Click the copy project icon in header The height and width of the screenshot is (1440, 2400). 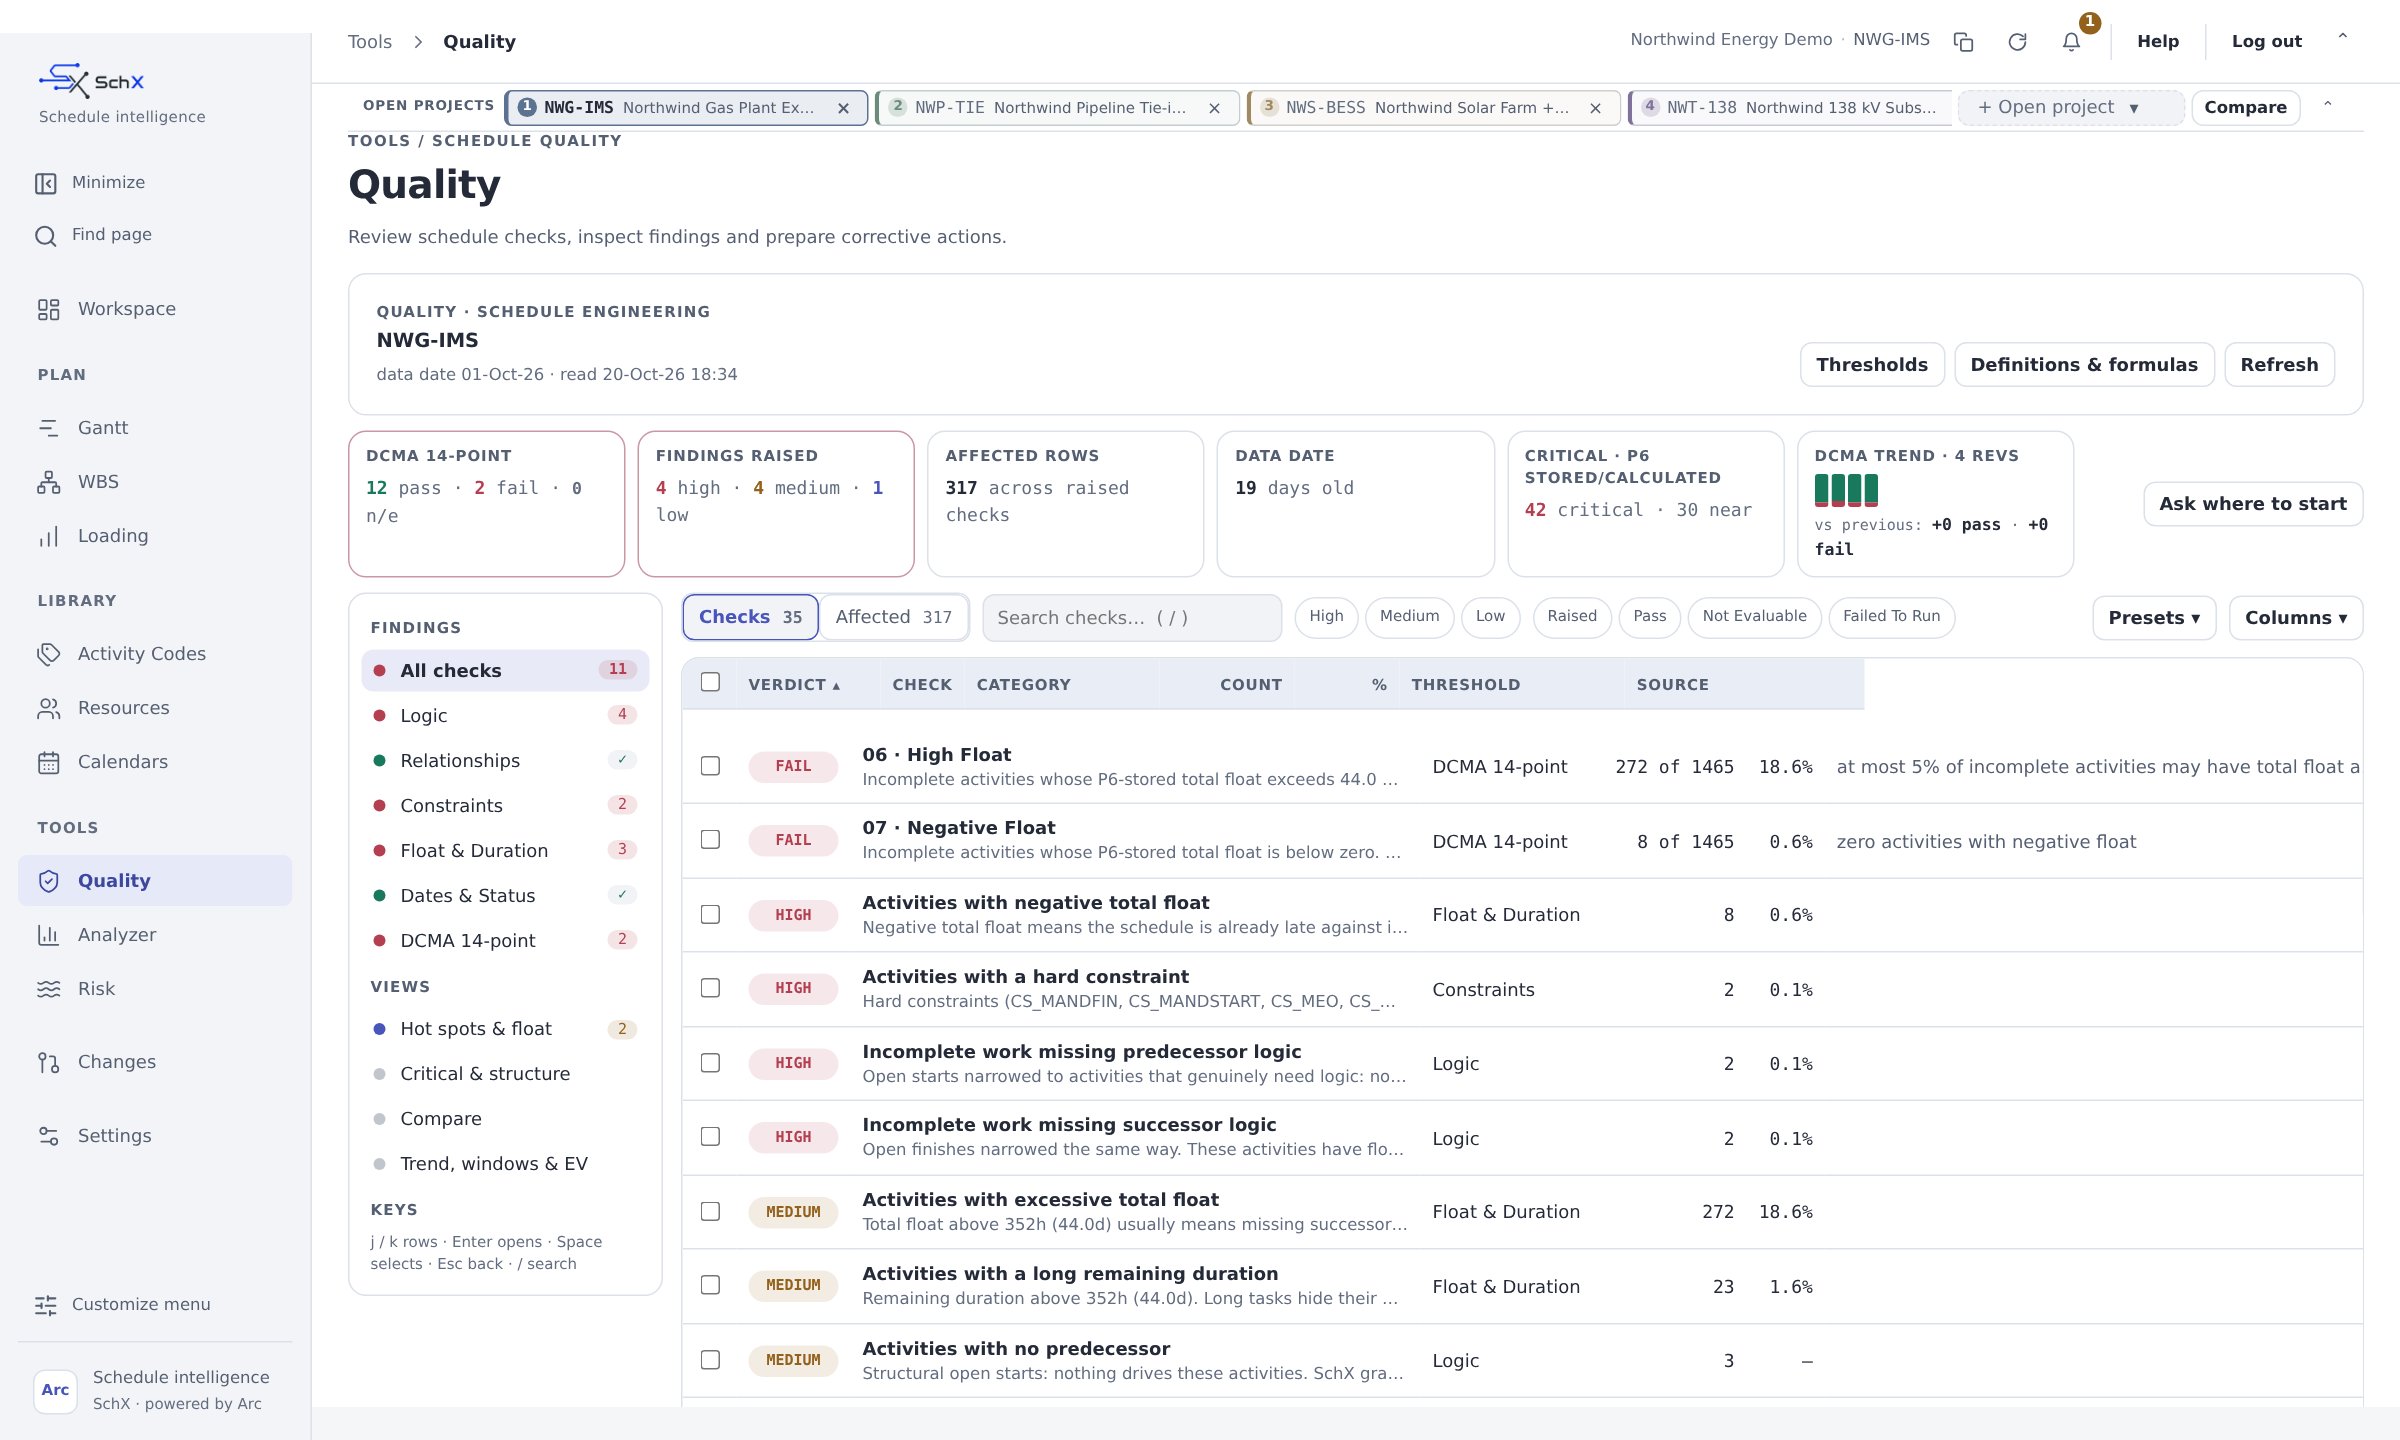[x=1963, y=42]
